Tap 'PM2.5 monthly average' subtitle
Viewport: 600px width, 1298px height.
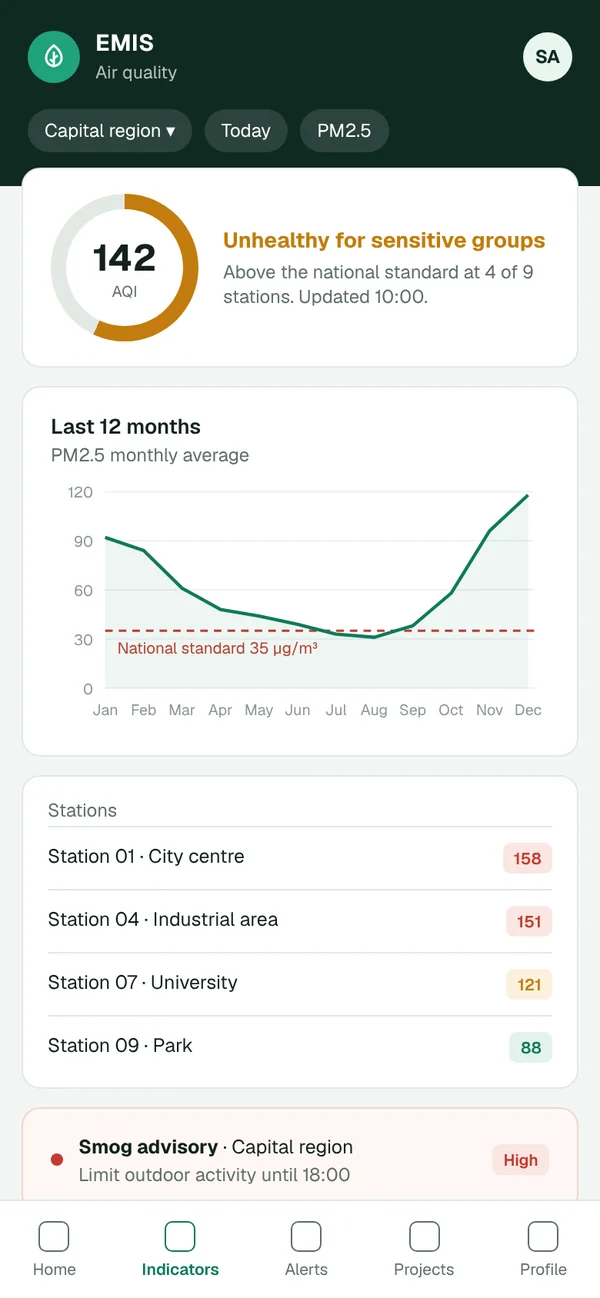[x=150, y=456]
